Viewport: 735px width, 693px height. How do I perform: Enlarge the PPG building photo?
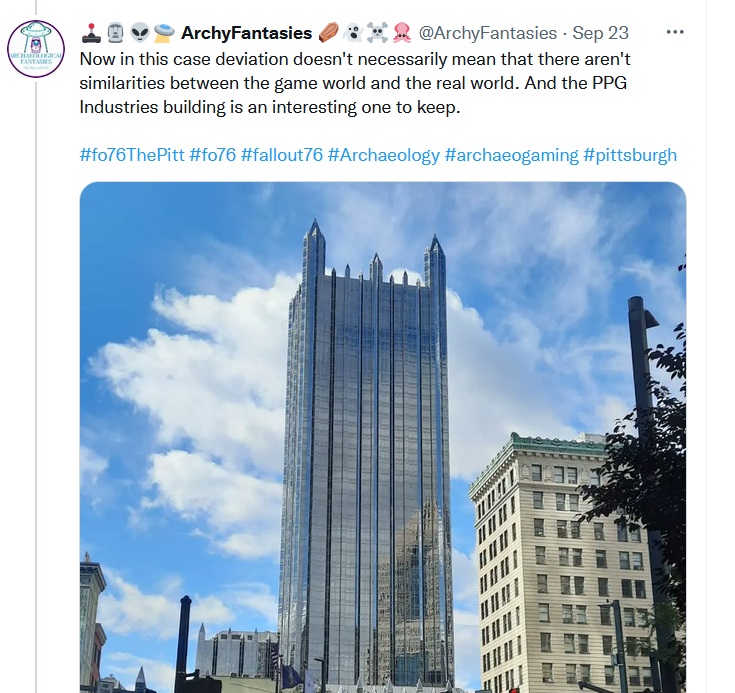[x=383, y=437]
